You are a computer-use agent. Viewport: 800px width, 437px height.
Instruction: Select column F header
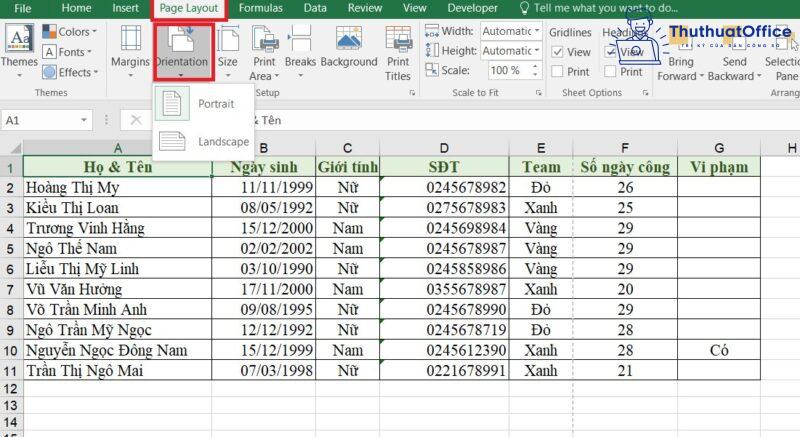[x=625, y=148]
